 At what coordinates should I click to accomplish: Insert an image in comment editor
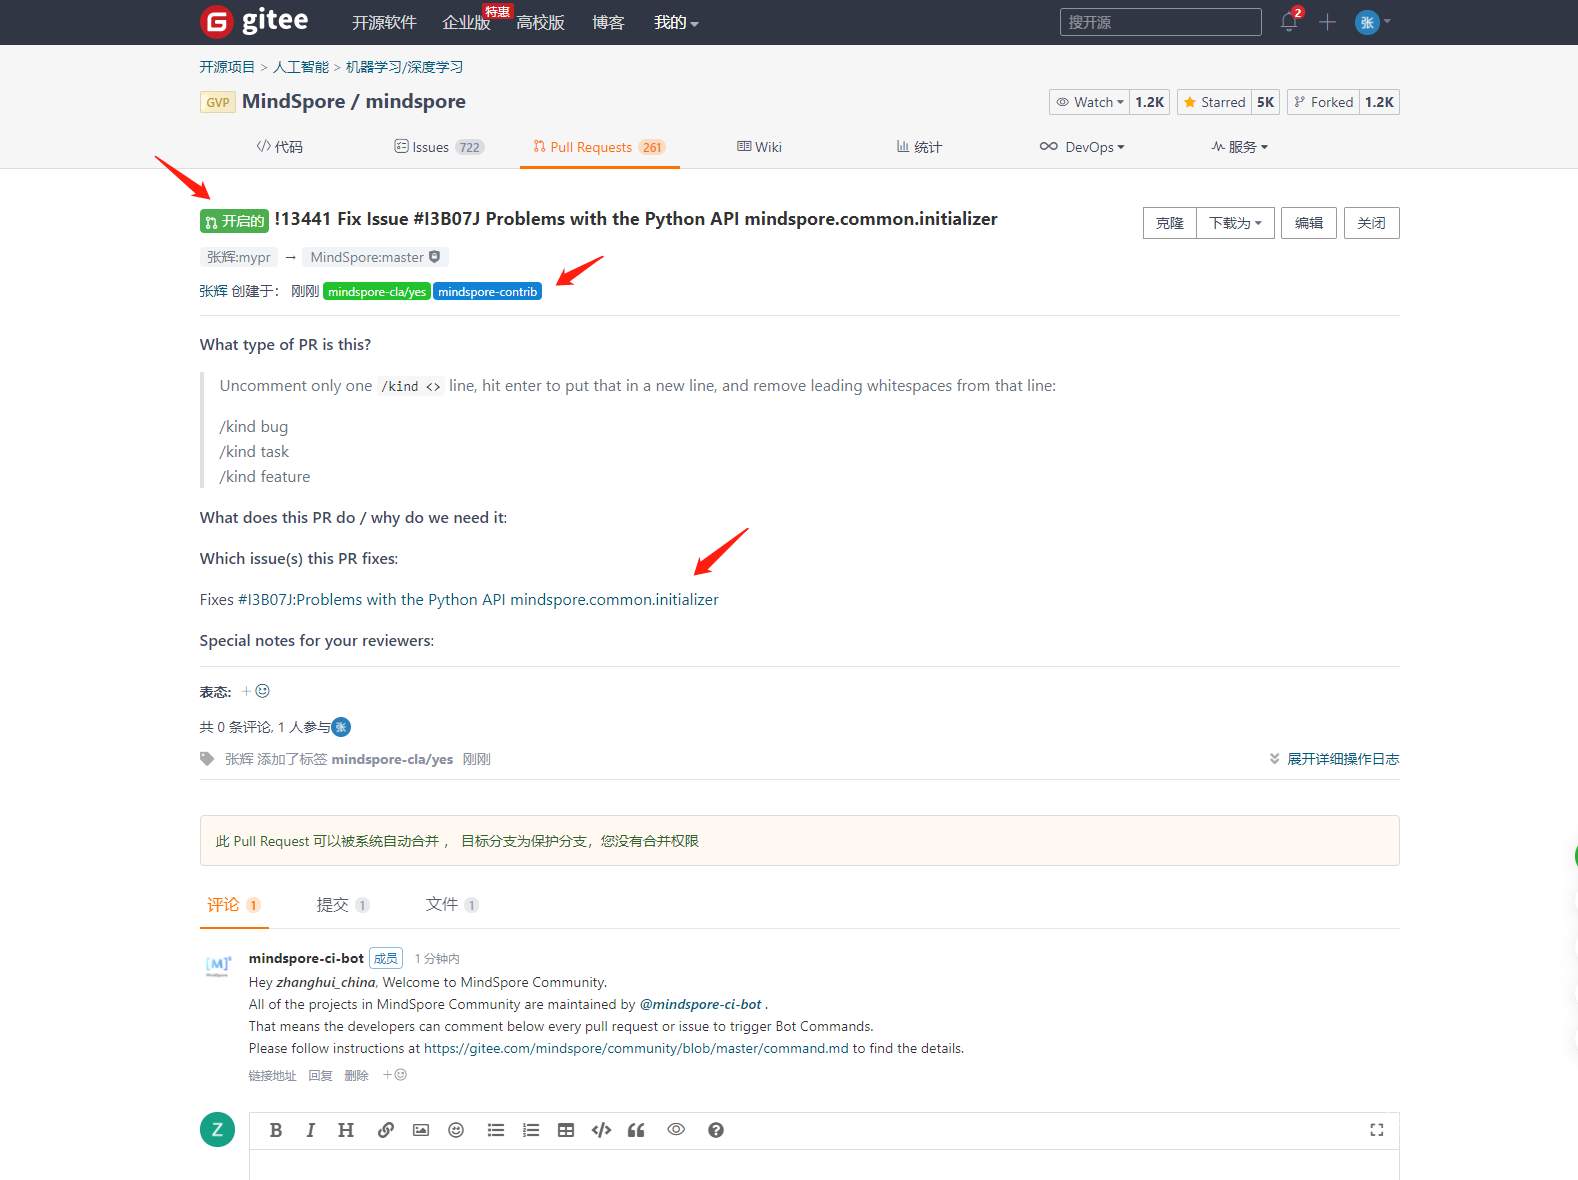pos(421,1130)
